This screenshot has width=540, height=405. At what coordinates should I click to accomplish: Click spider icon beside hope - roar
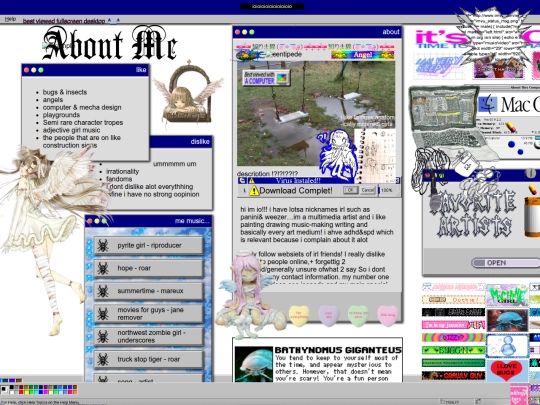(103, 268)
